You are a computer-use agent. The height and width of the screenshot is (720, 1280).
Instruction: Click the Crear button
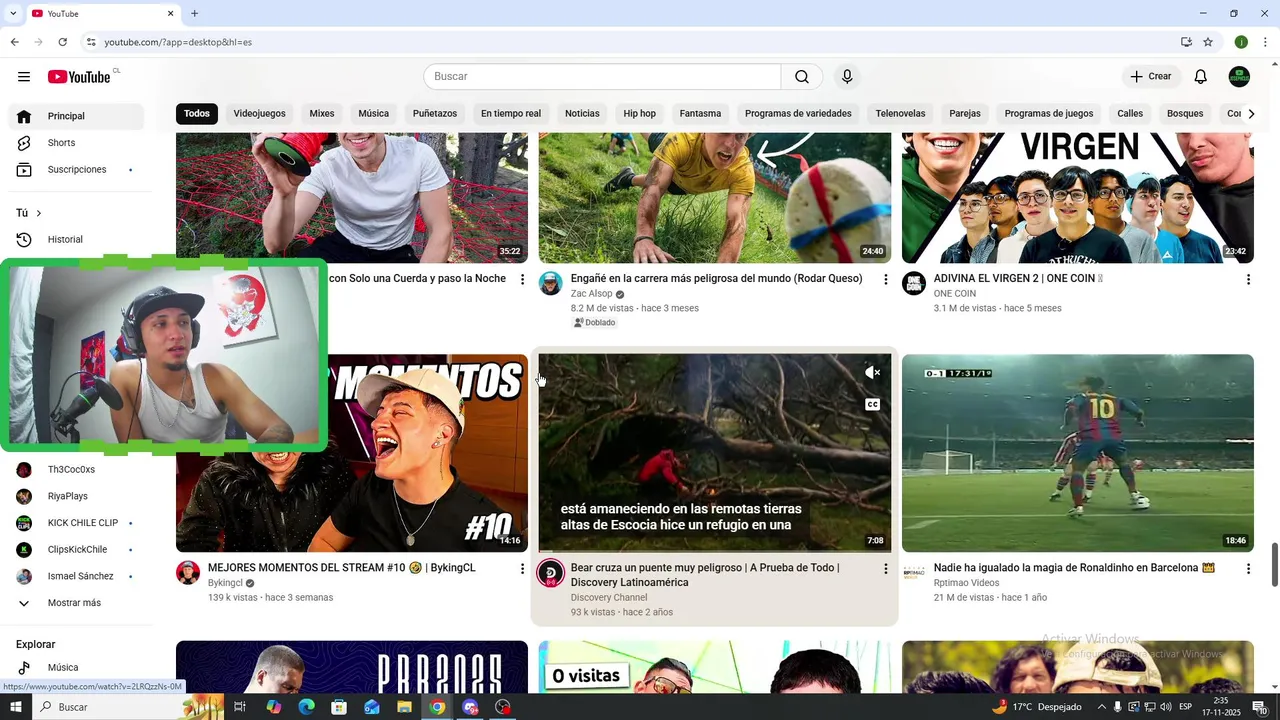[x=1151, y=77]
